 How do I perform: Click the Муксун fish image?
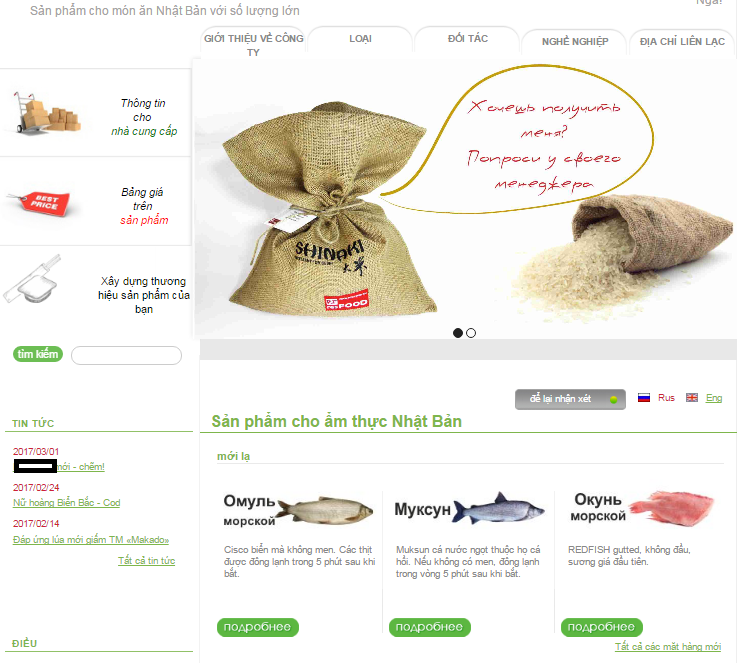(499, 508)
